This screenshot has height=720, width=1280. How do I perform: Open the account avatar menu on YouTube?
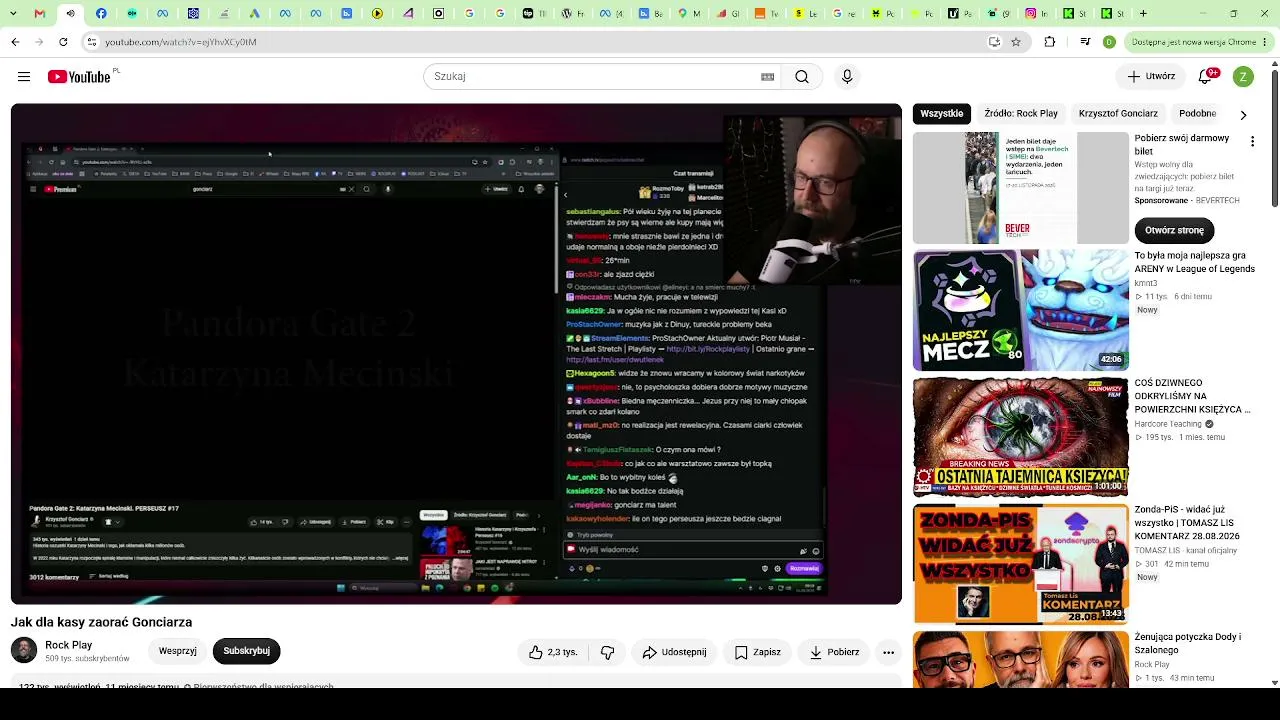1243,77
